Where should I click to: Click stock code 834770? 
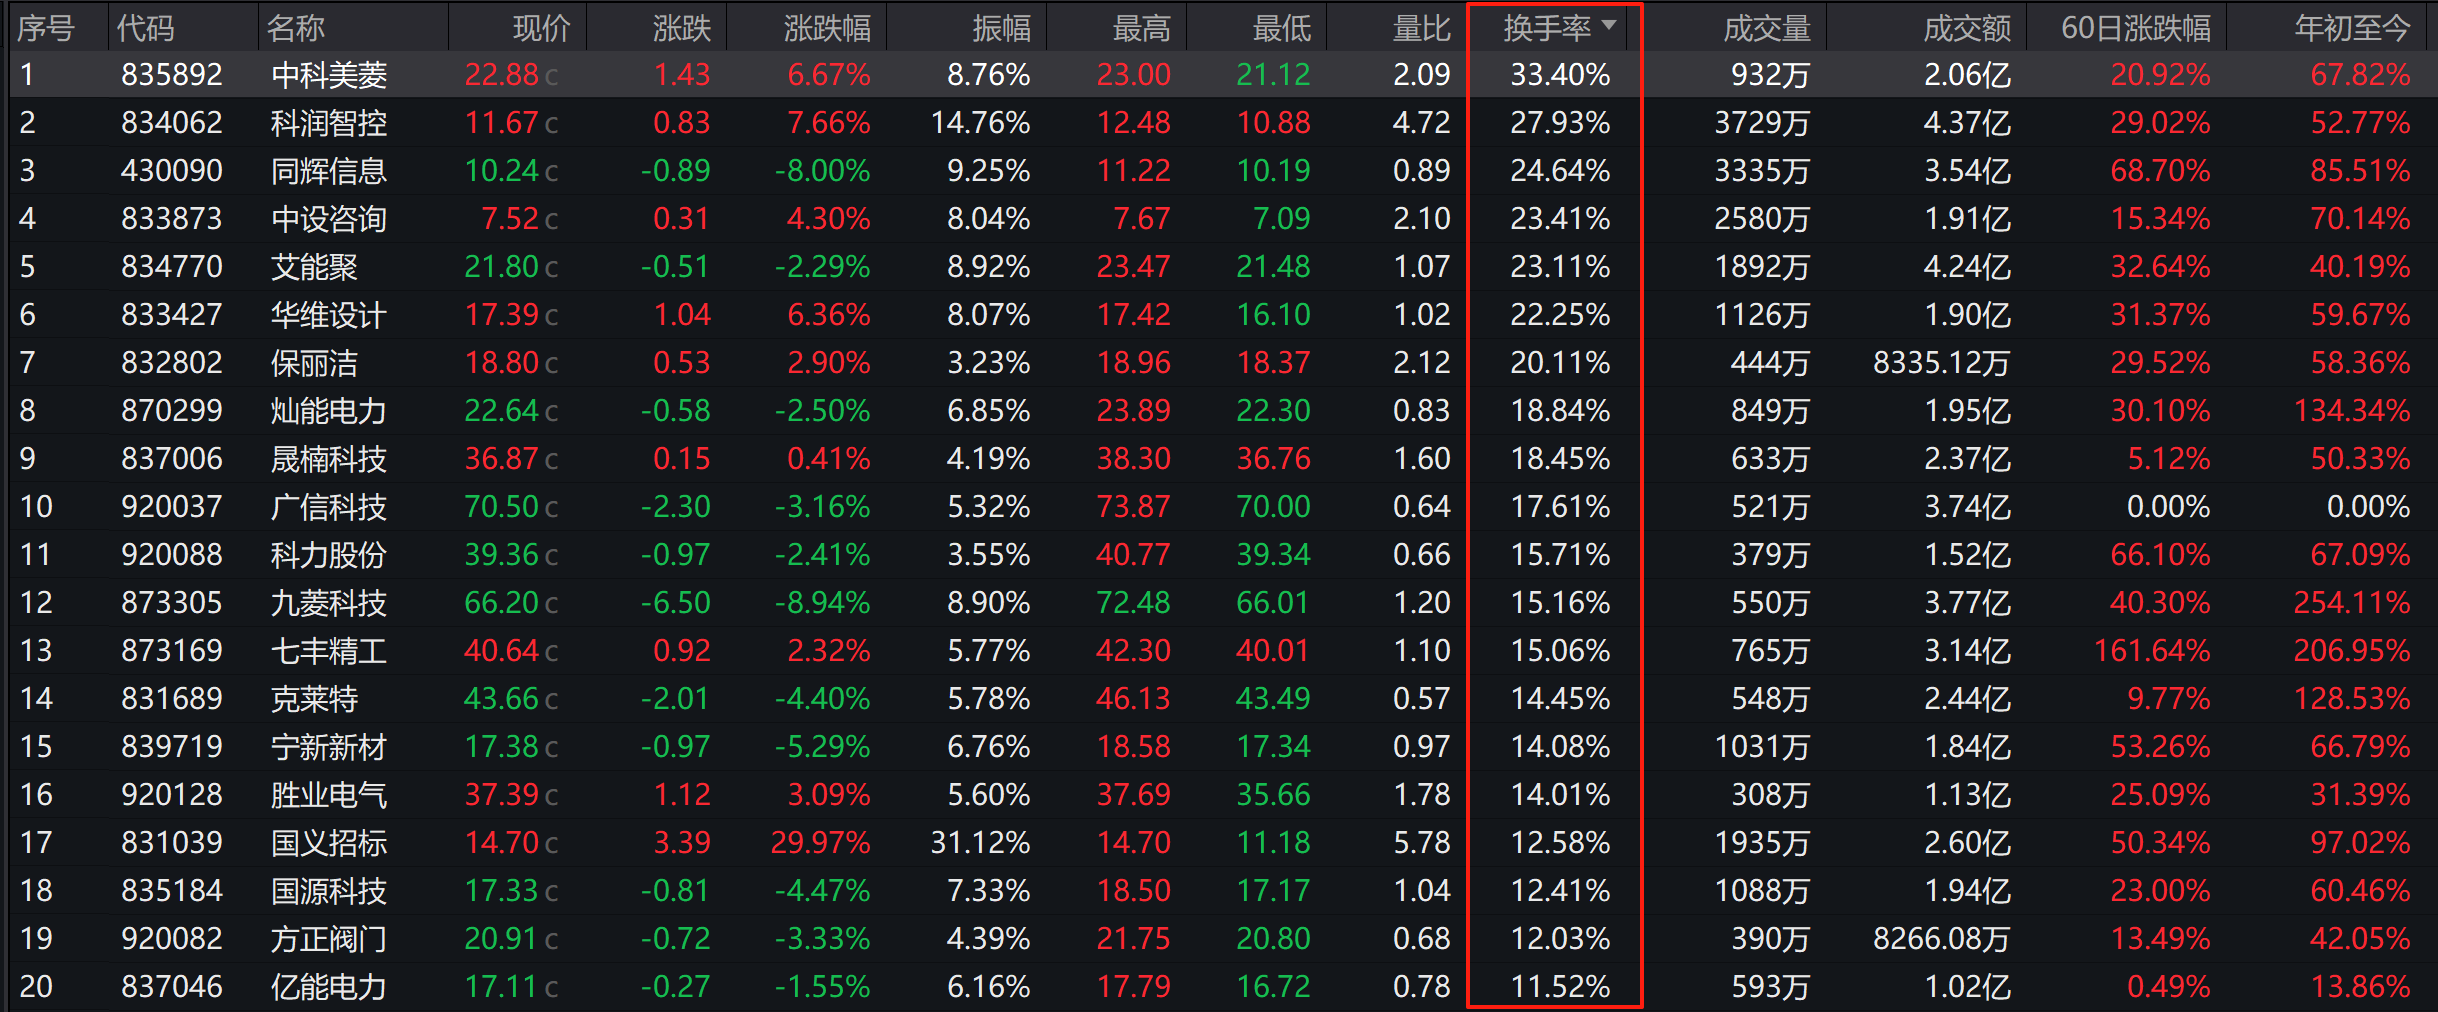click(x=172, y=267)
